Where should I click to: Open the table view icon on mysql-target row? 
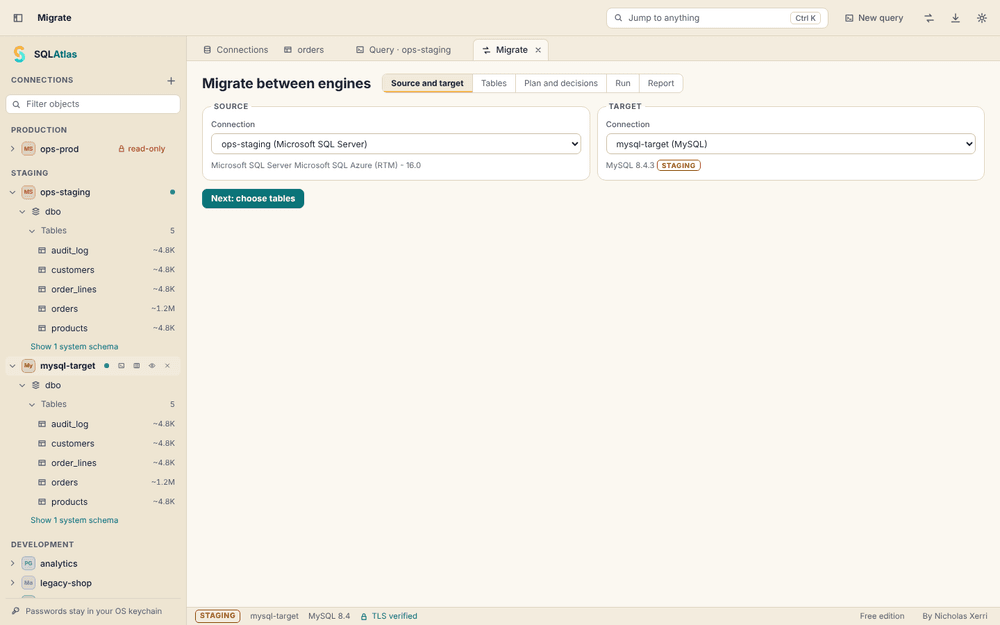pos(136,365)
